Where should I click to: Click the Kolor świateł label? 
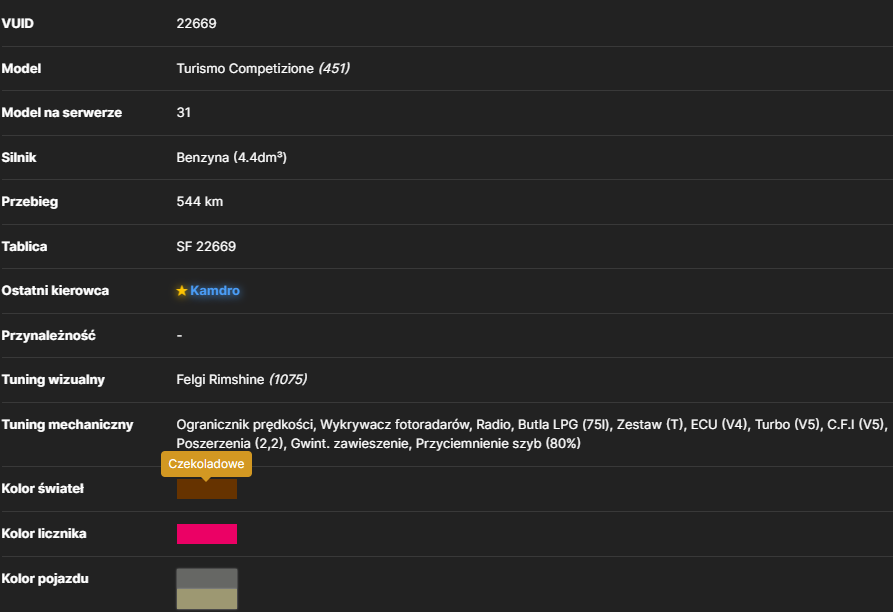coord(43,488)
